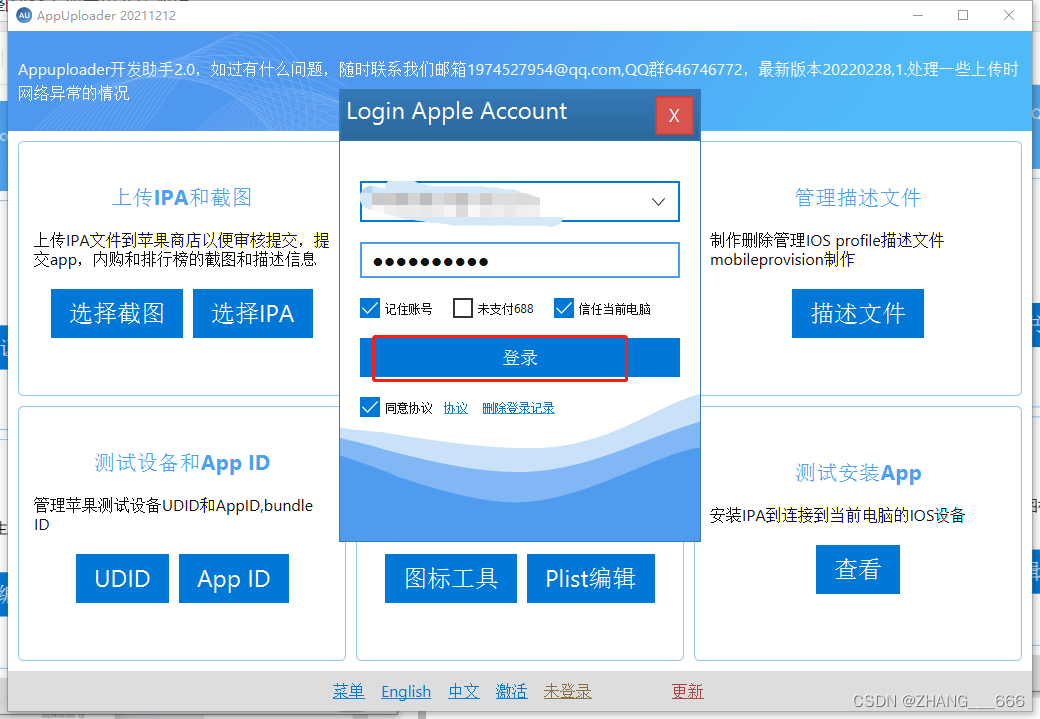Select the 管理描述文件 heading

click(858, 197)
